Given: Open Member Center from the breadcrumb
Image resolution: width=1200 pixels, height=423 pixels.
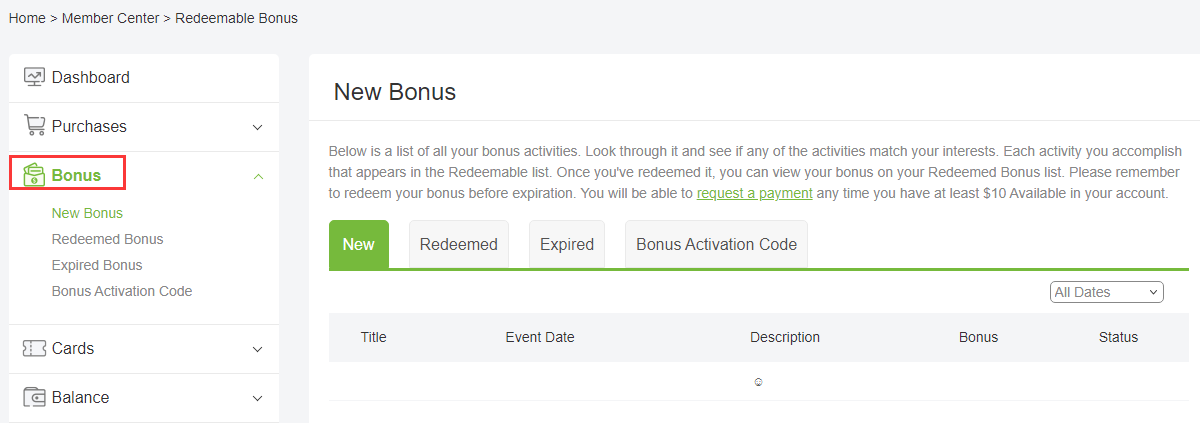Looking at the screenshot, I should pyautogui.click(x=110, y=18).
